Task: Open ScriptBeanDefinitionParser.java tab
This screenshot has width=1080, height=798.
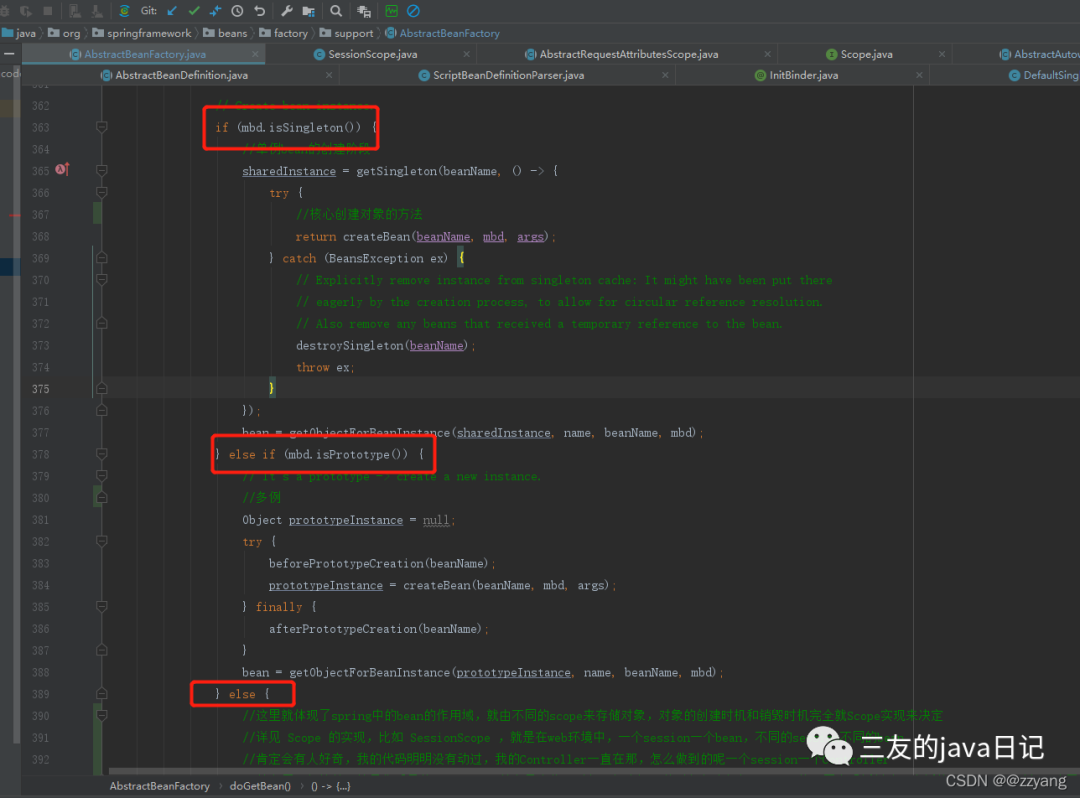Action: click(x=508, y=75)
